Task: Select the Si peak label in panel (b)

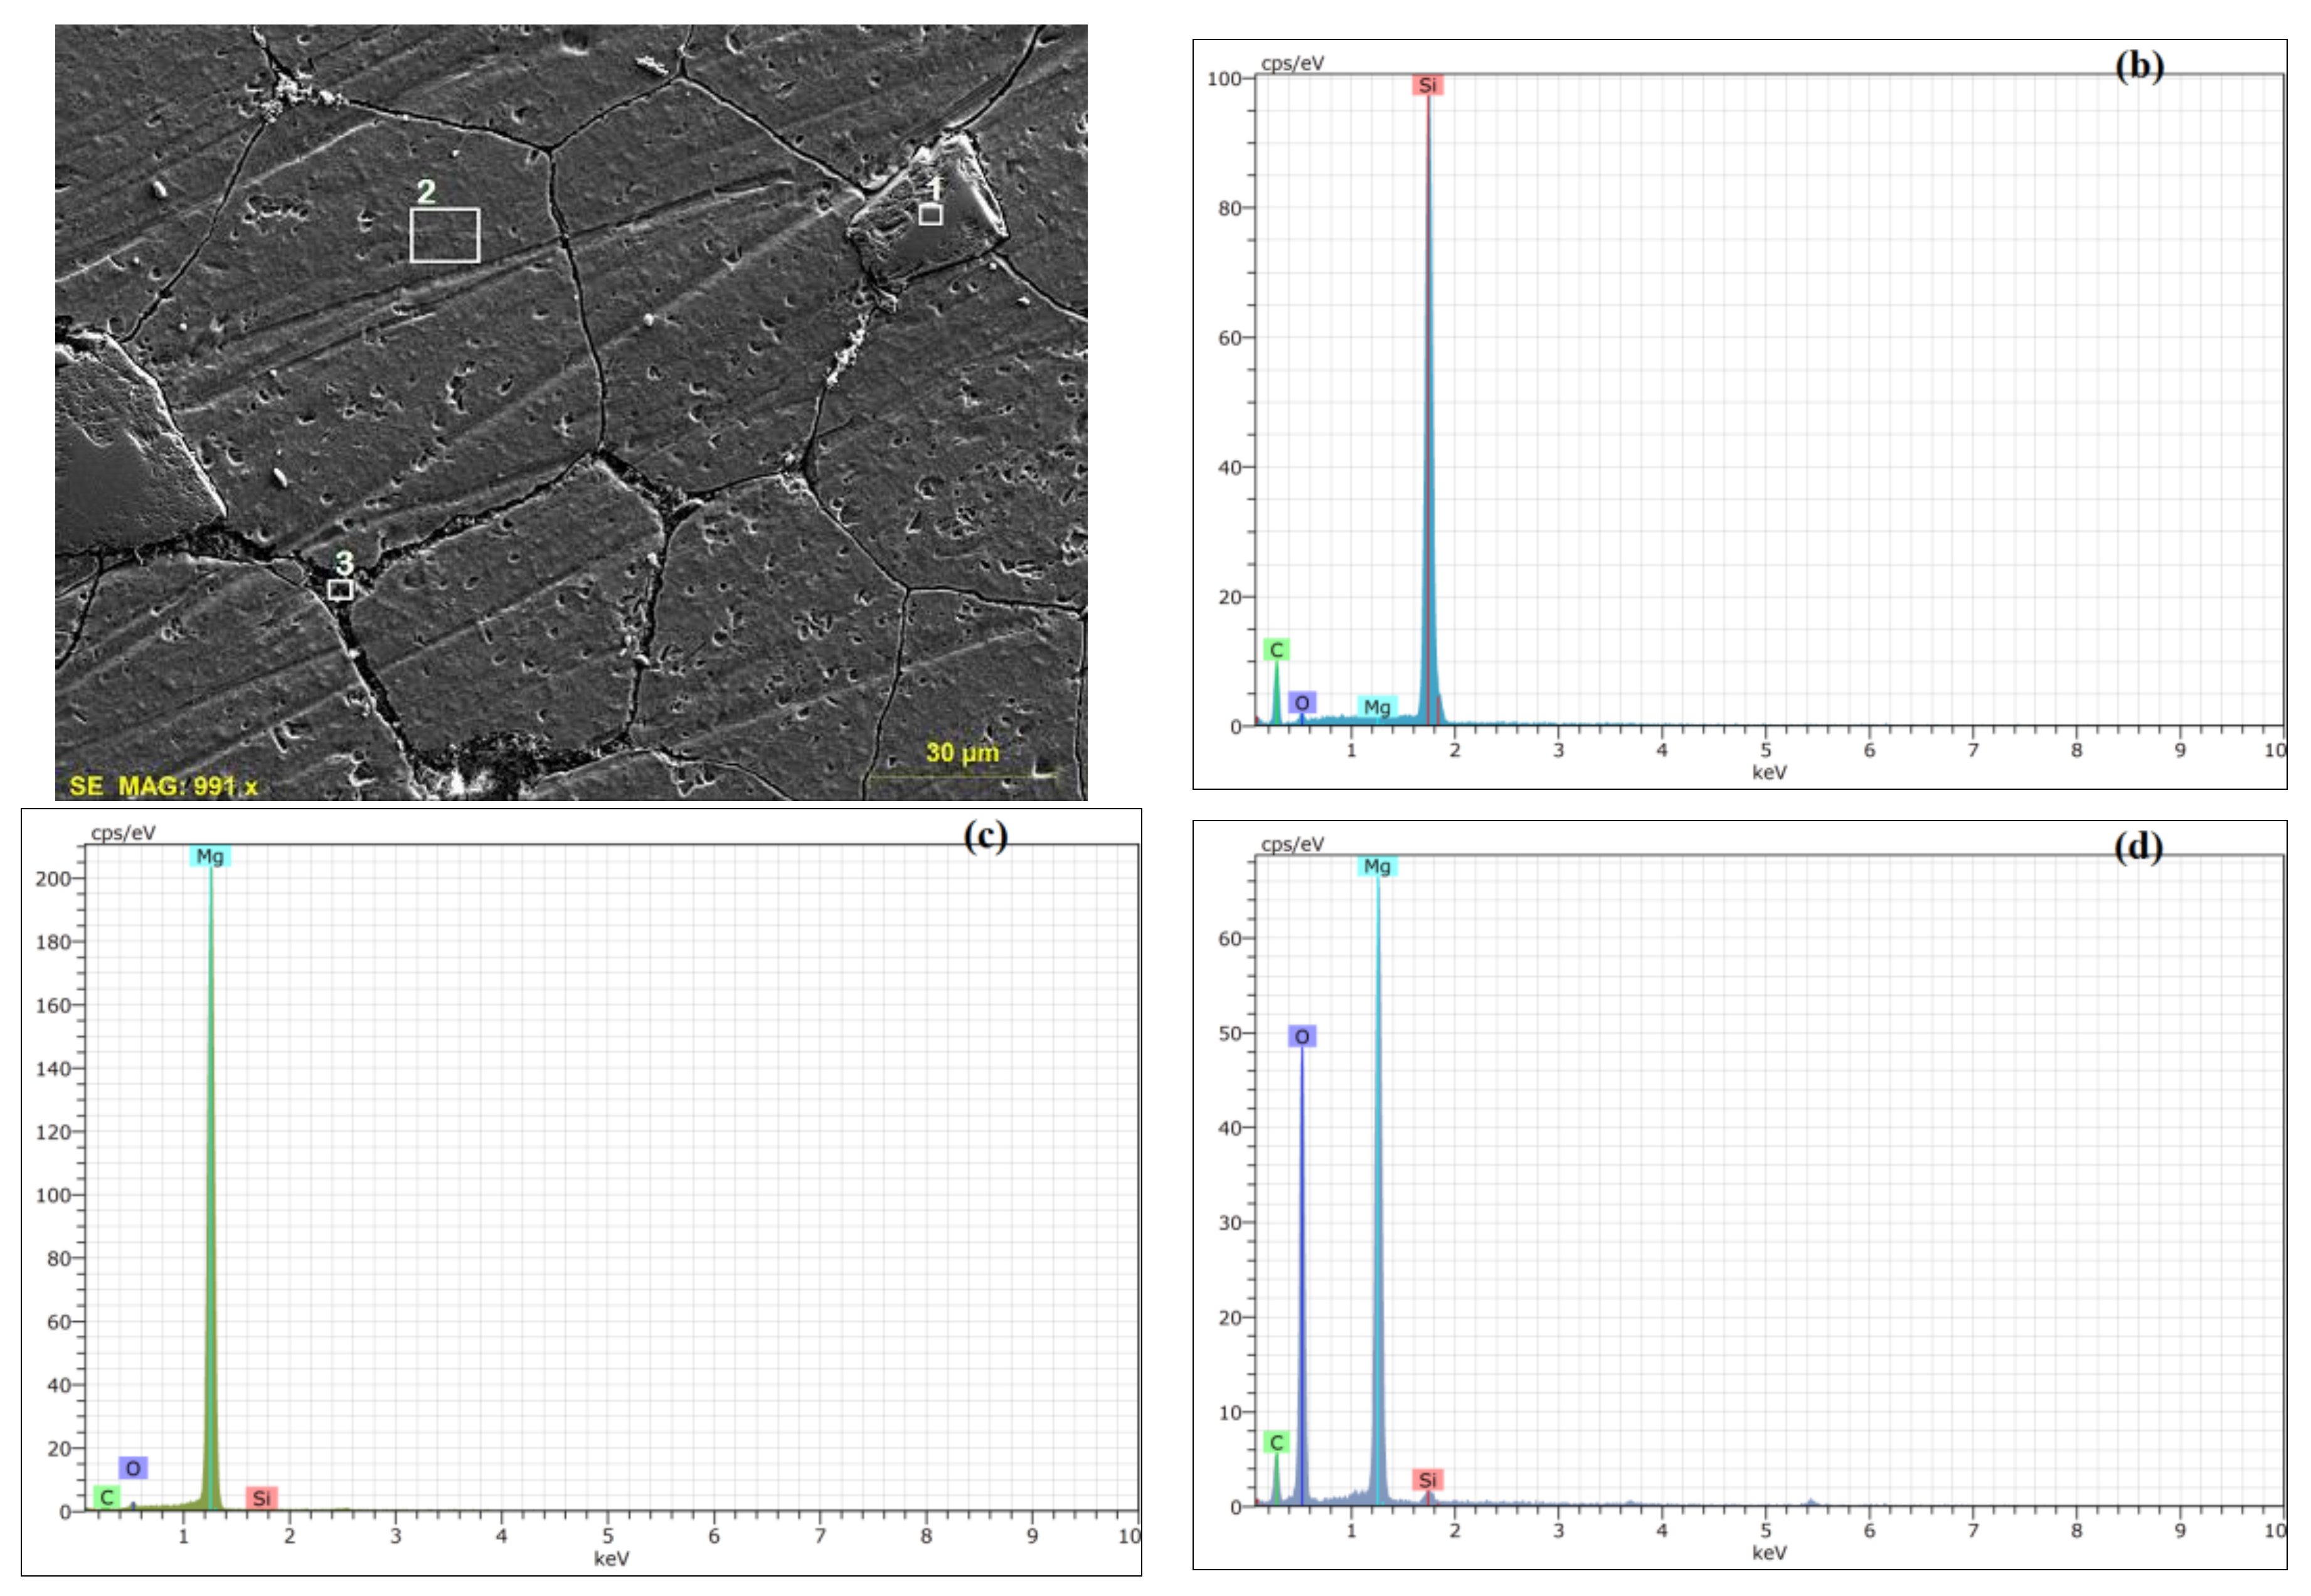Action: (1430, 85)
